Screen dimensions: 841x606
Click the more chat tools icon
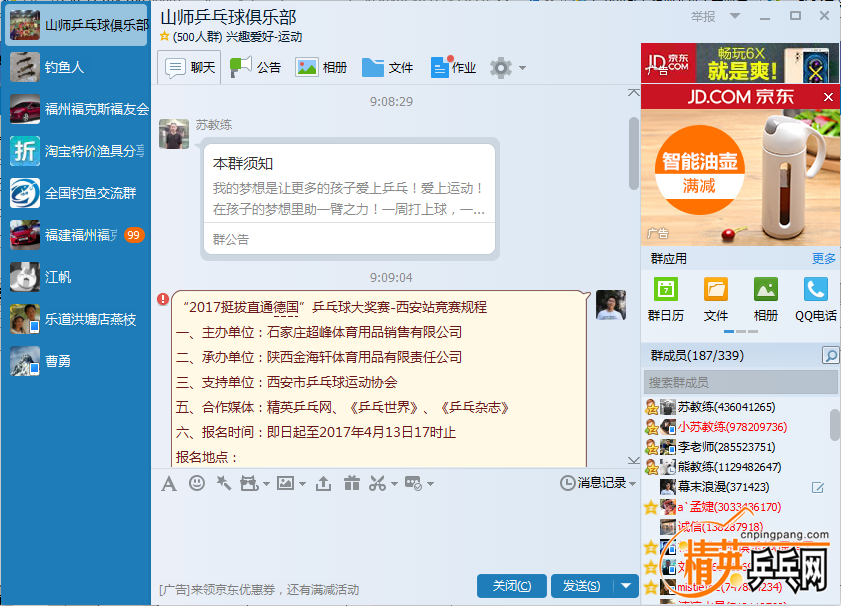[x=413, y=483]
